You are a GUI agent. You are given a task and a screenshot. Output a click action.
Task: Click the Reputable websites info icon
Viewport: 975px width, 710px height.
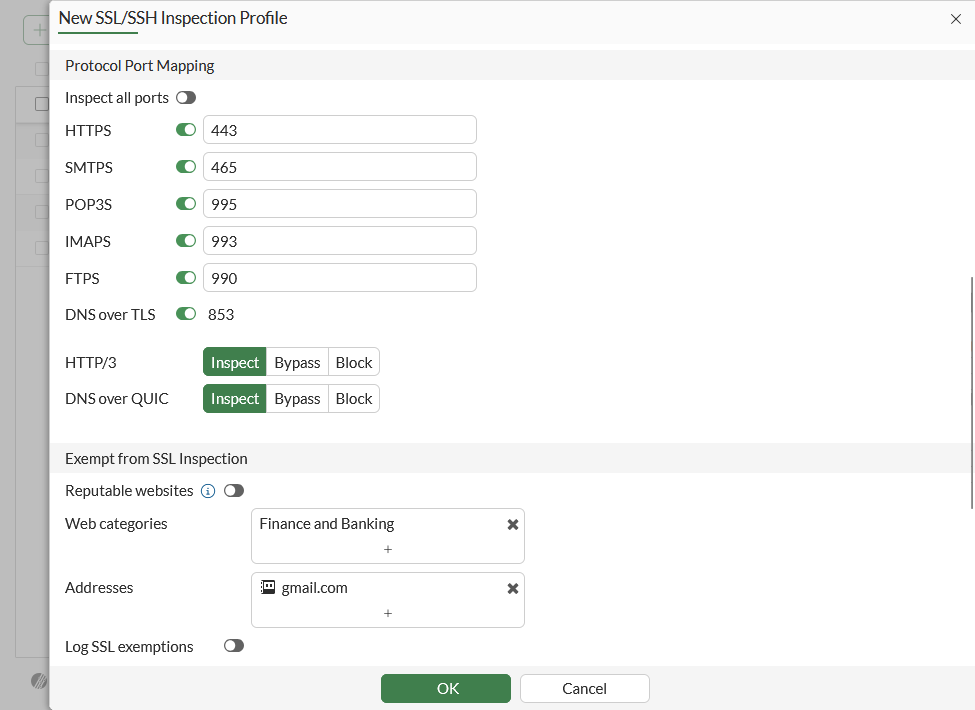click(x=208, y=491)
